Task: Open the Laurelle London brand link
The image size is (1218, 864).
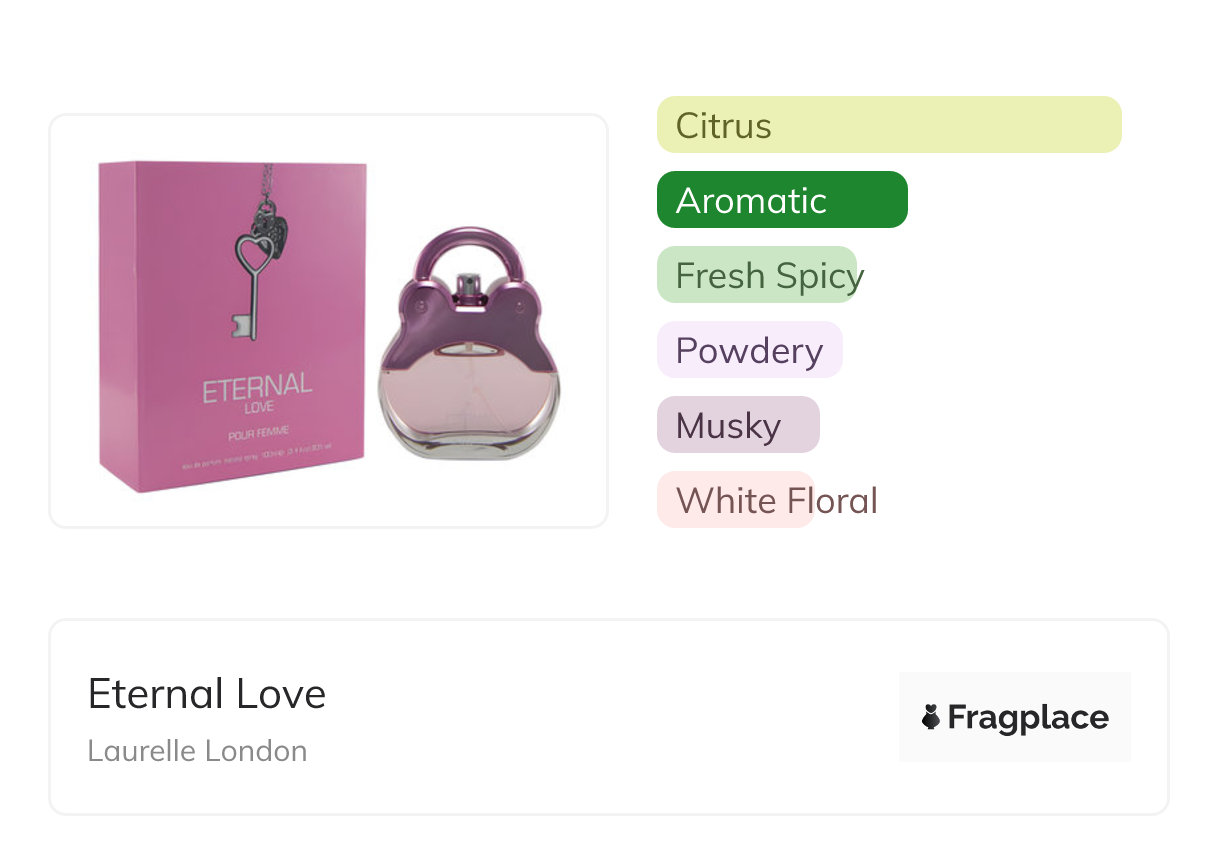Action: [x=197, y=751]
